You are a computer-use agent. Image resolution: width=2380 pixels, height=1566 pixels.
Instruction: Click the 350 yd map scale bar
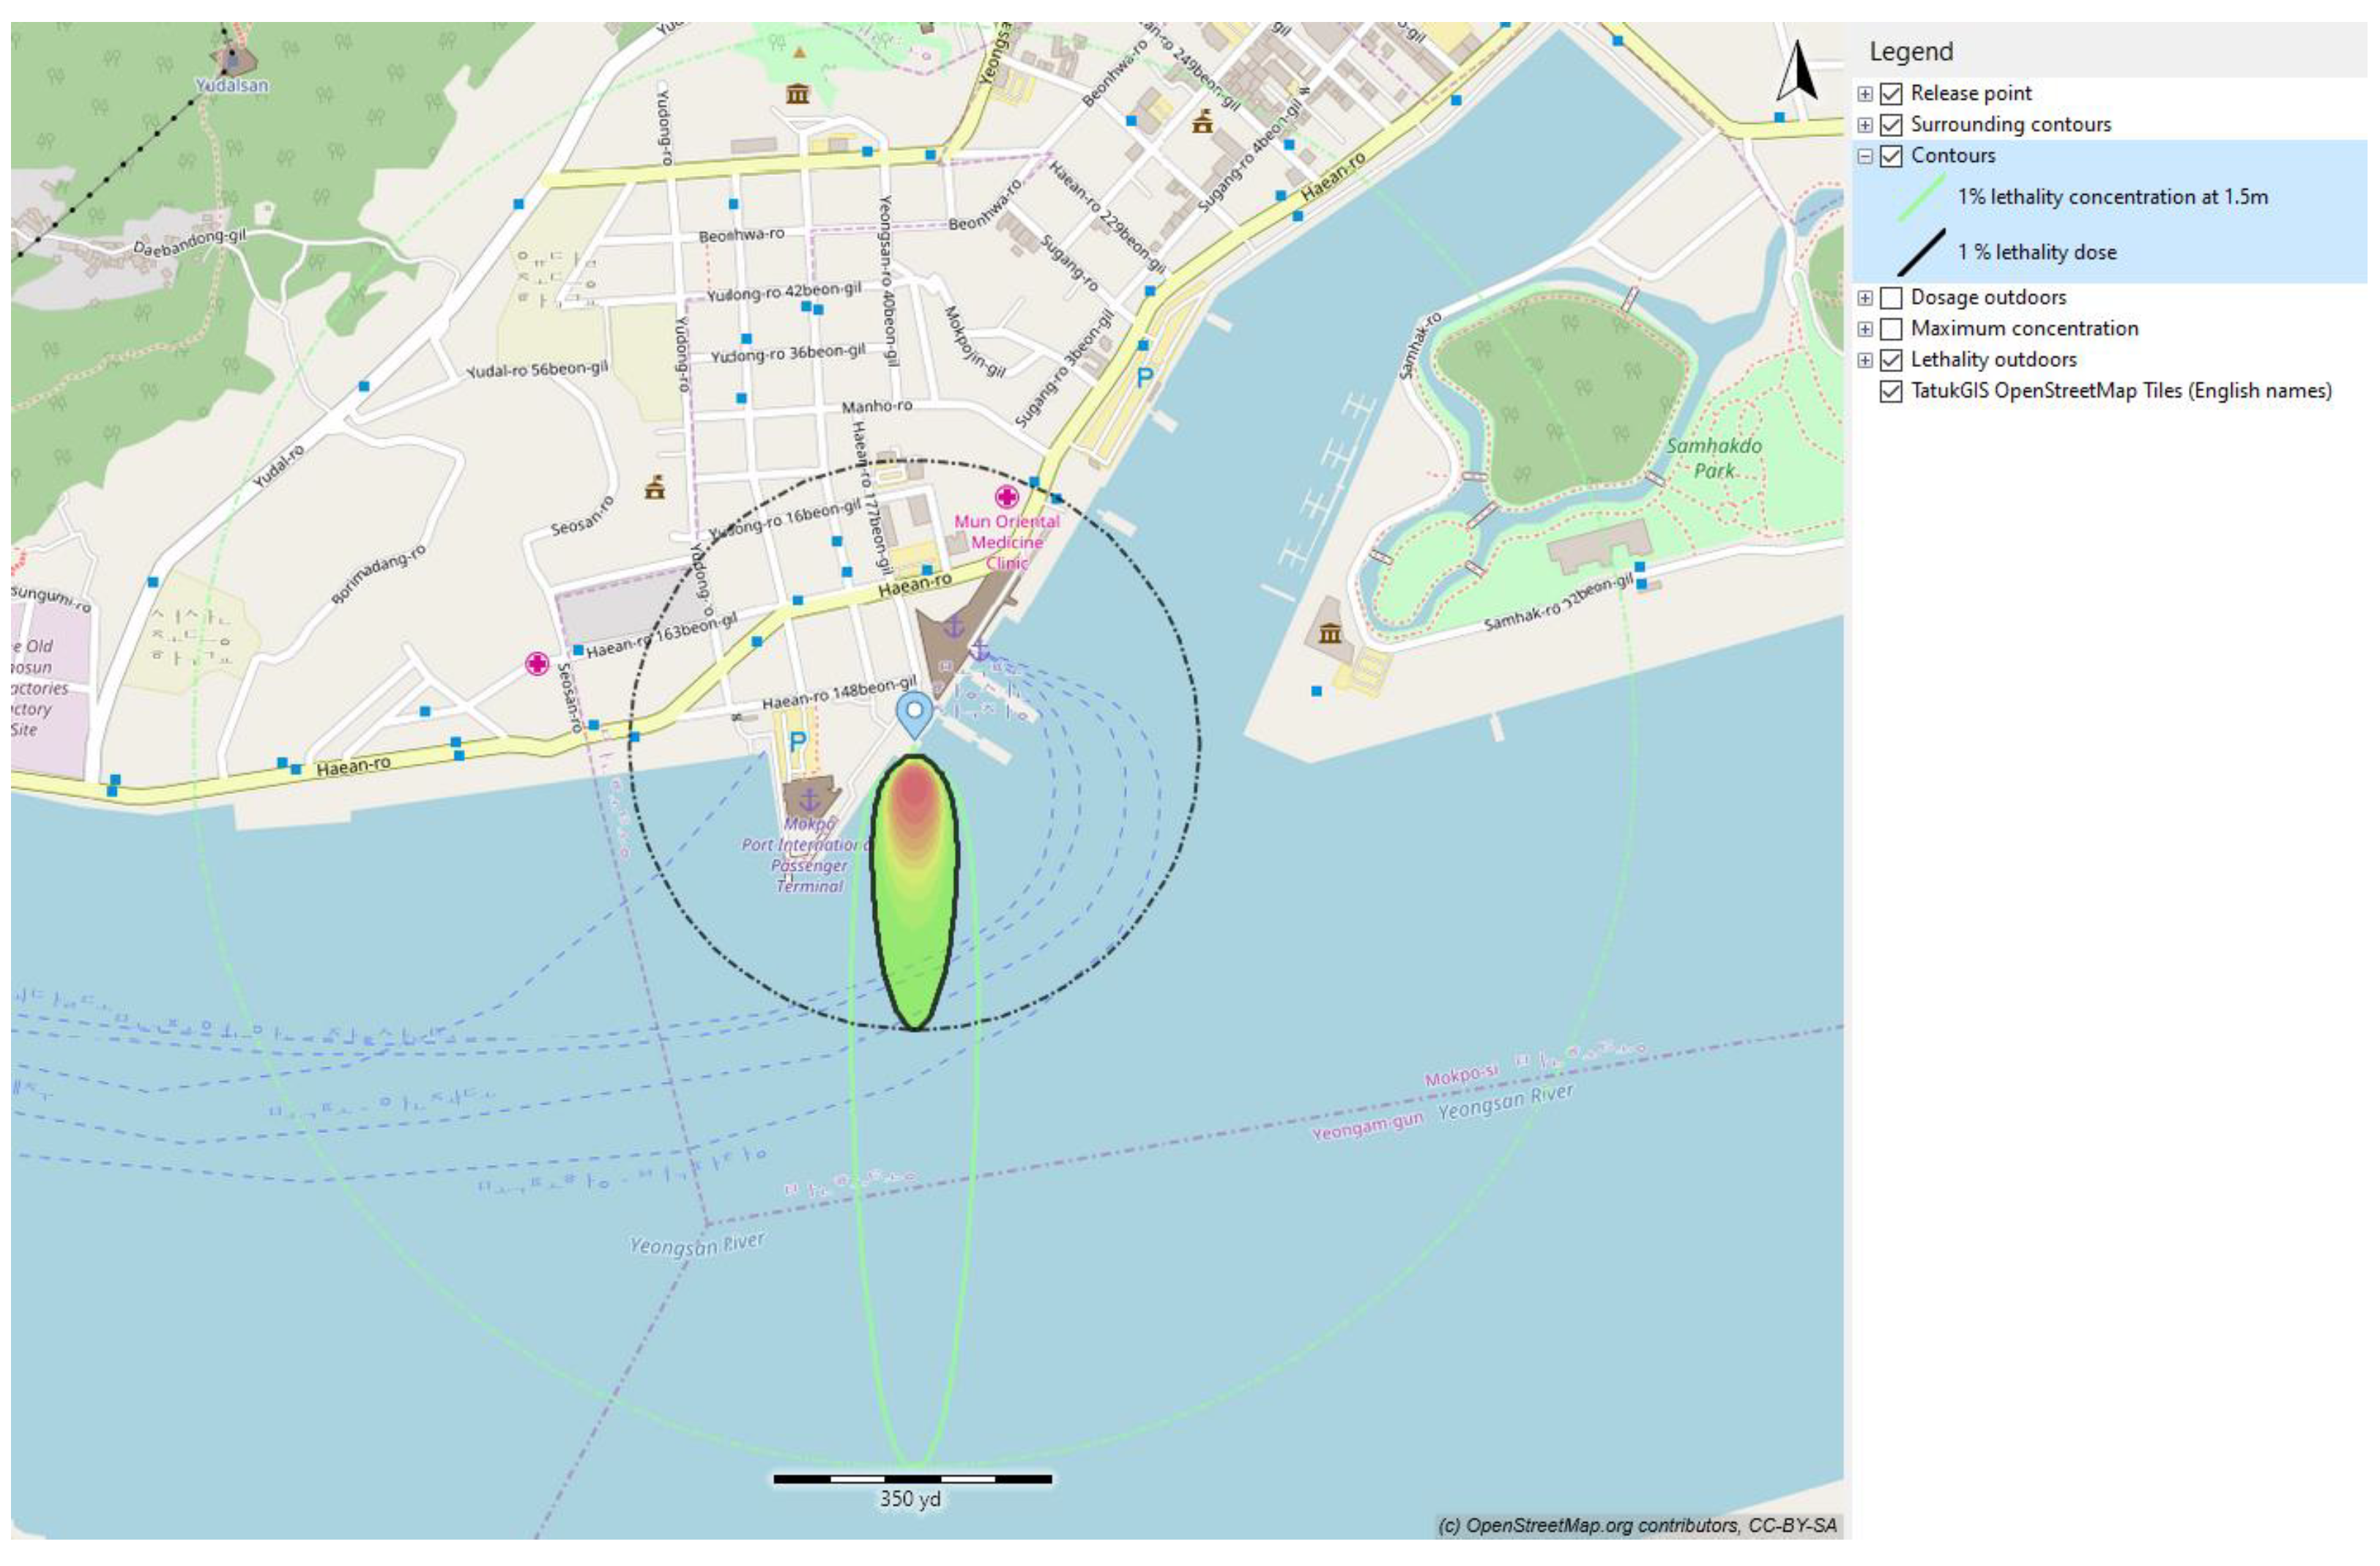click(912, 1479)
